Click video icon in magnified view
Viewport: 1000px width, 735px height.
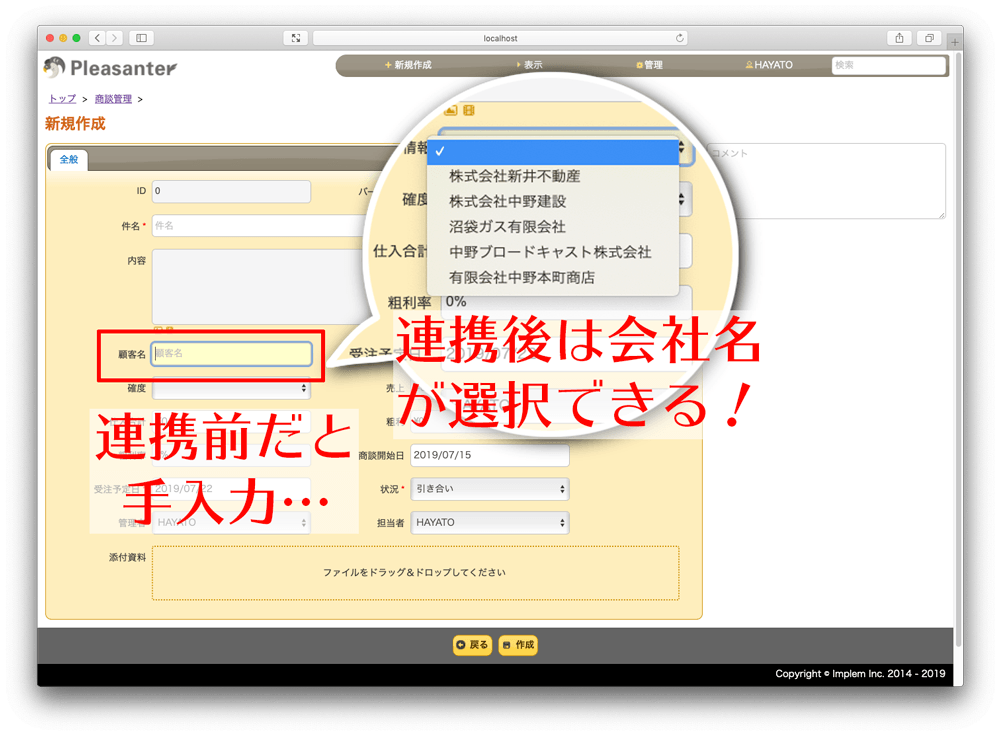click(469, 110)
